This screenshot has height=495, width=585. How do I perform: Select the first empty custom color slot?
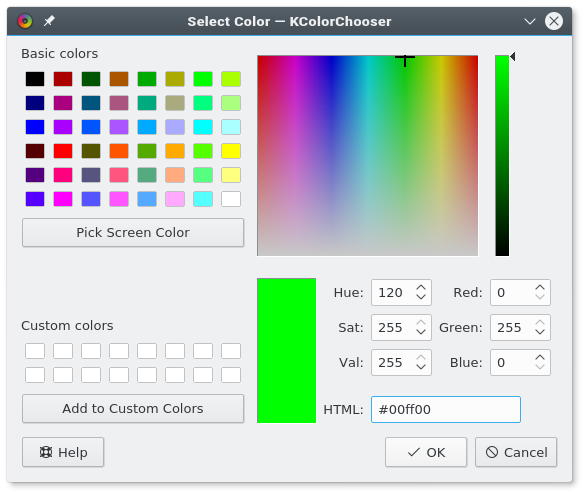pos(35,351)
